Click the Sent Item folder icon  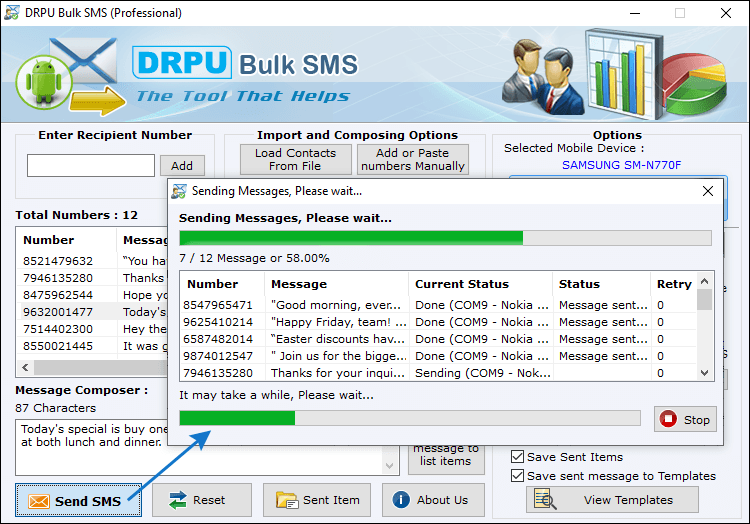287,500
